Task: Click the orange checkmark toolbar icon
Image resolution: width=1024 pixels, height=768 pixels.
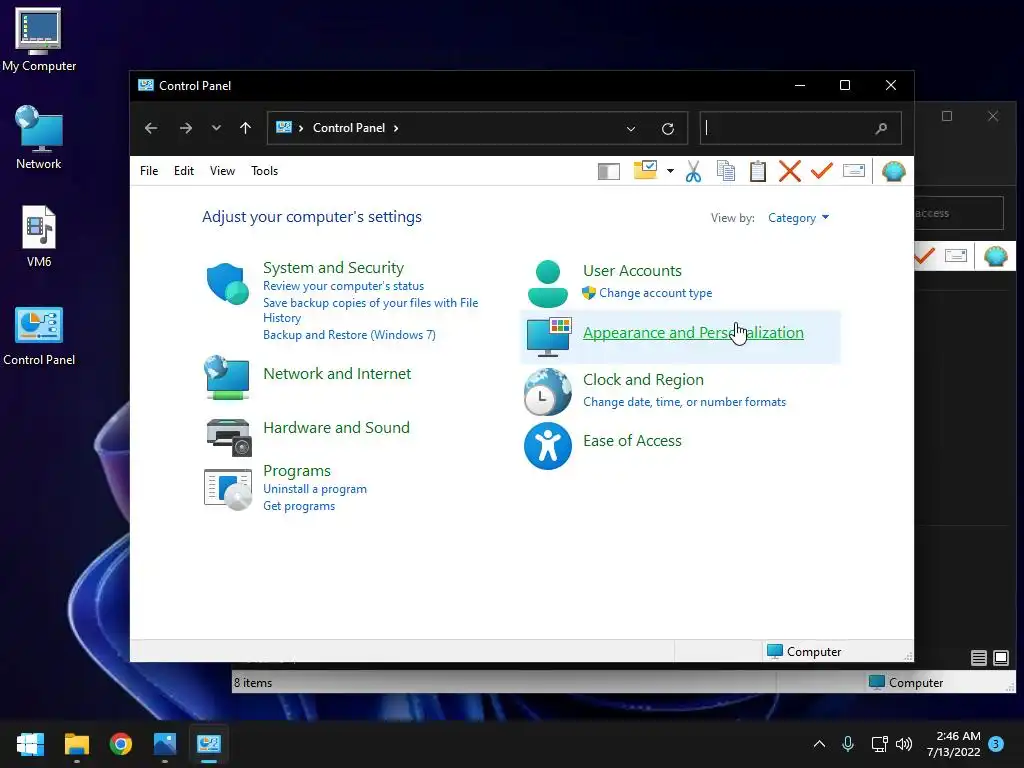Action: click(x=822, y=171)
